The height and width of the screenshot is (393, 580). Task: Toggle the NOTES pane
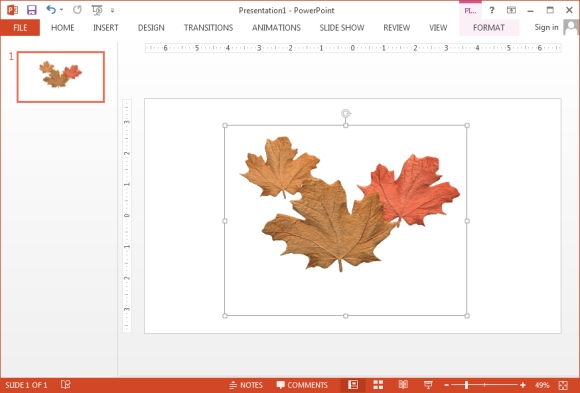(x=246, y=385)
